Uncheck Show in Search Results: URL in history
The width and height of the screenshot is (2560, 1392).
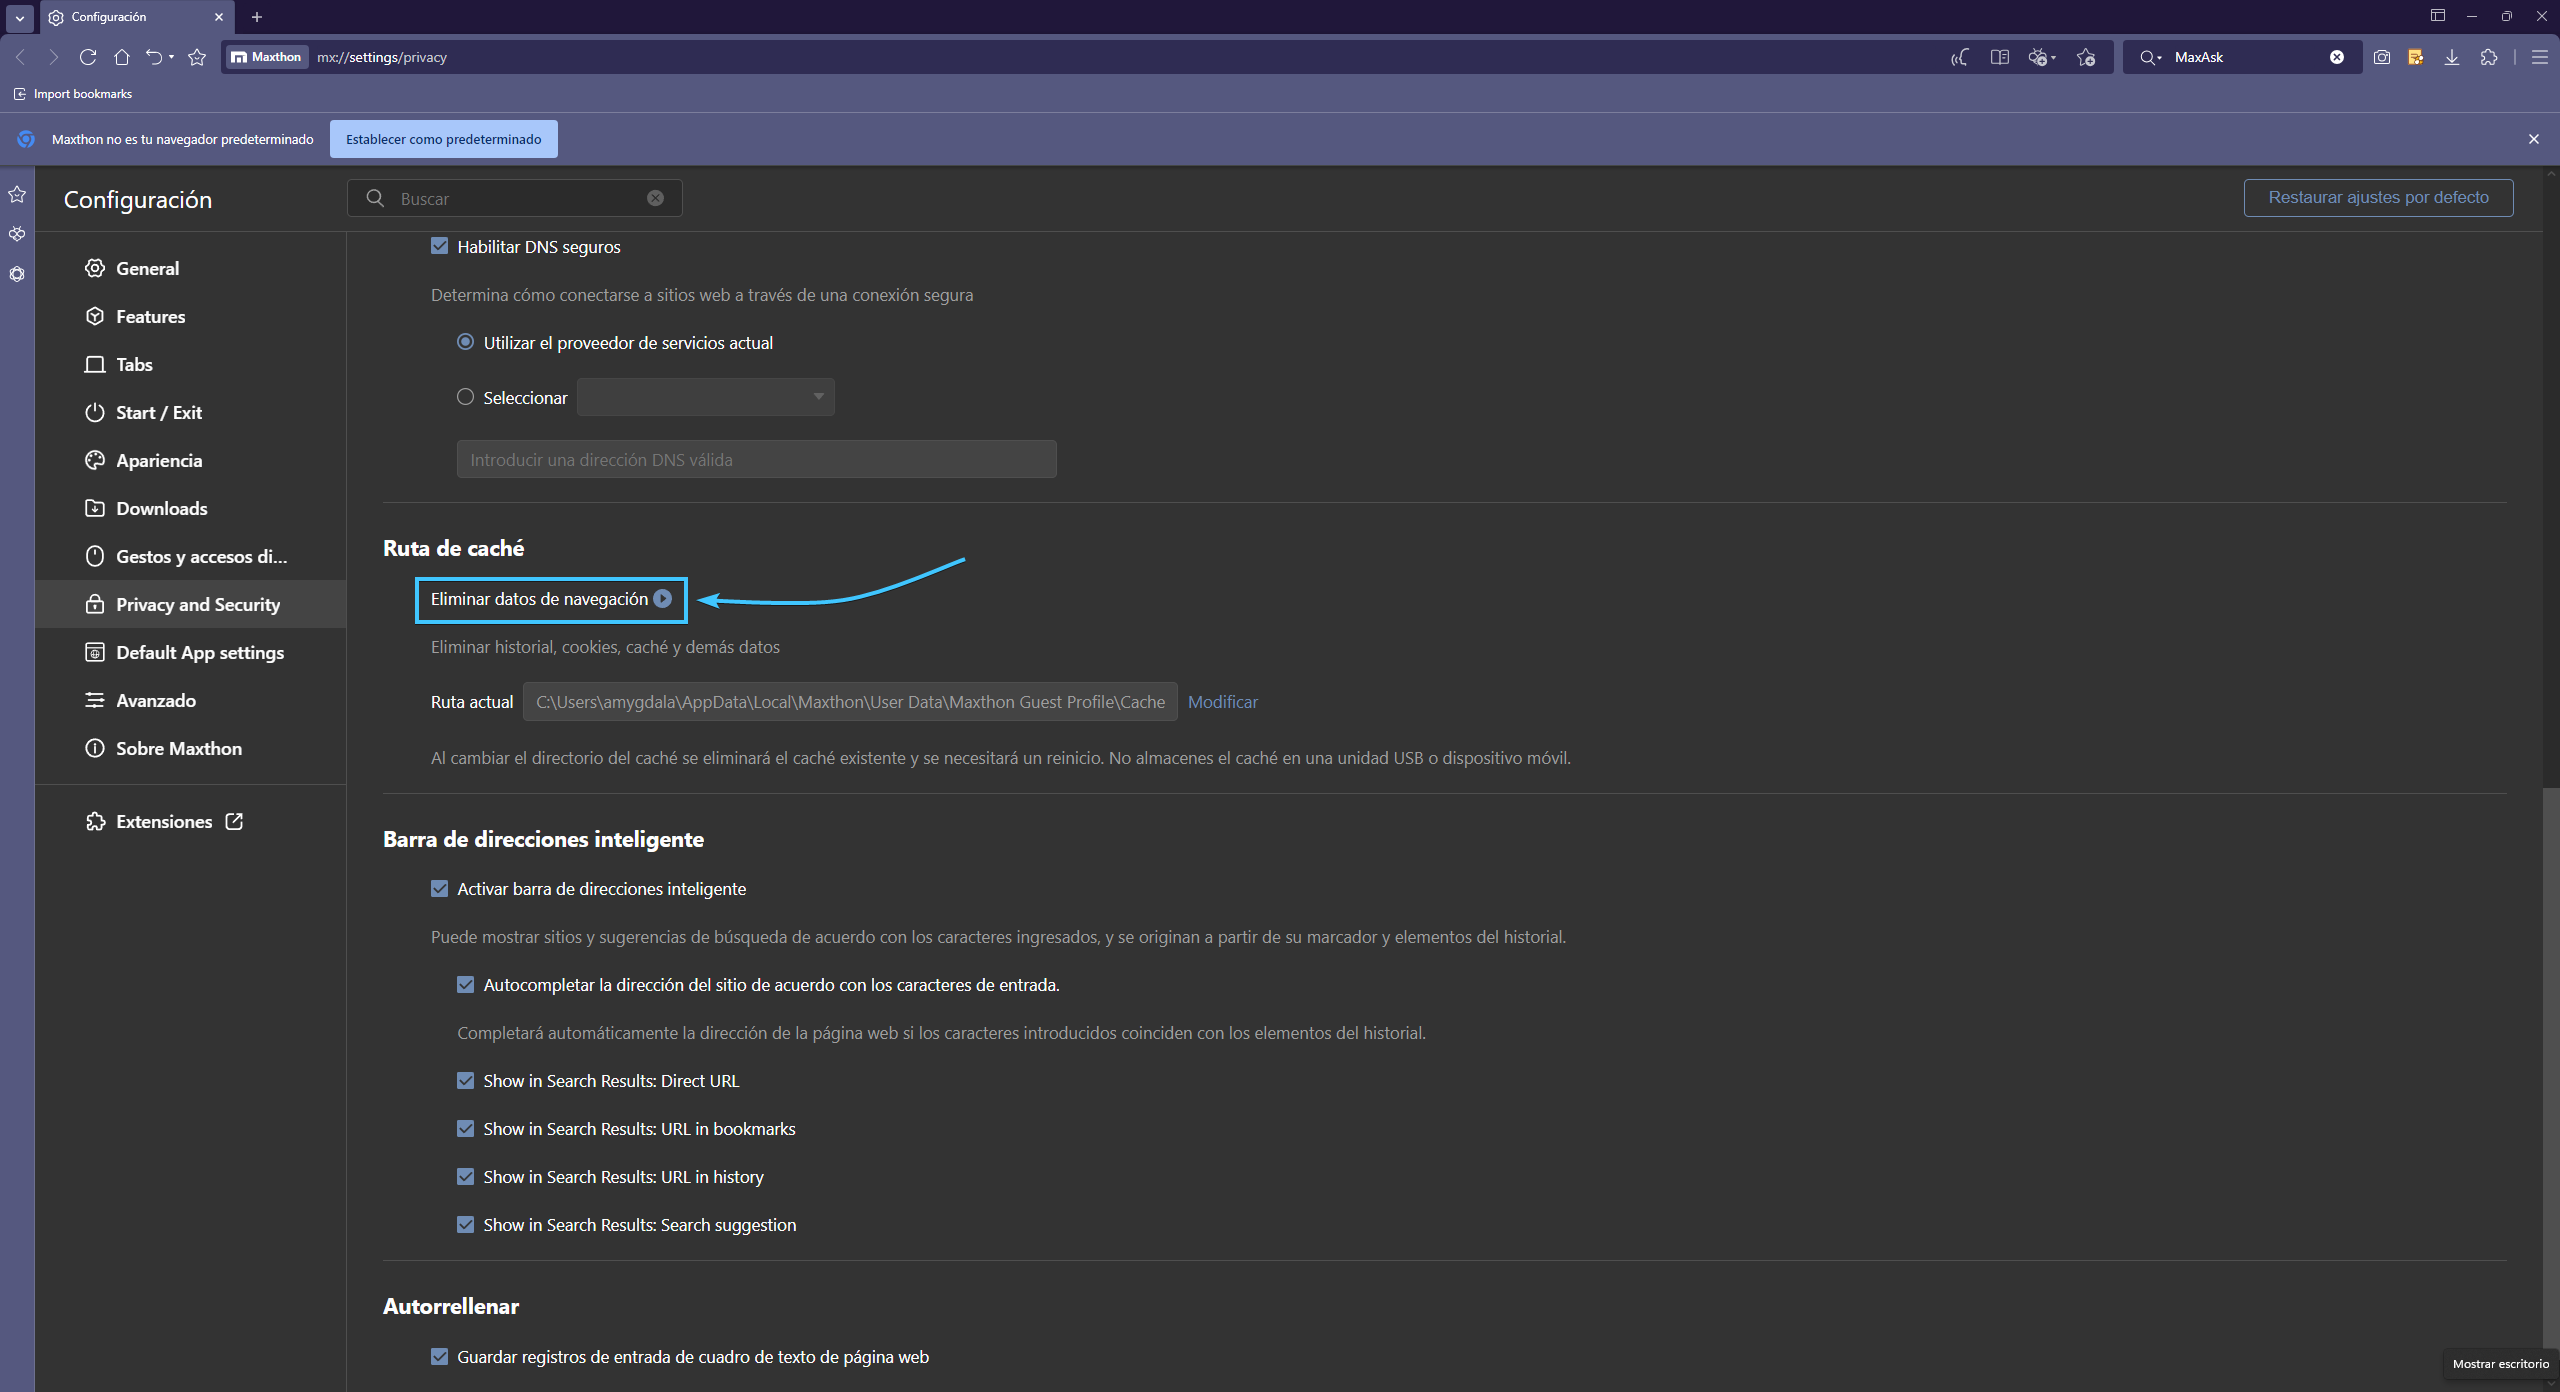point(466,1176)
